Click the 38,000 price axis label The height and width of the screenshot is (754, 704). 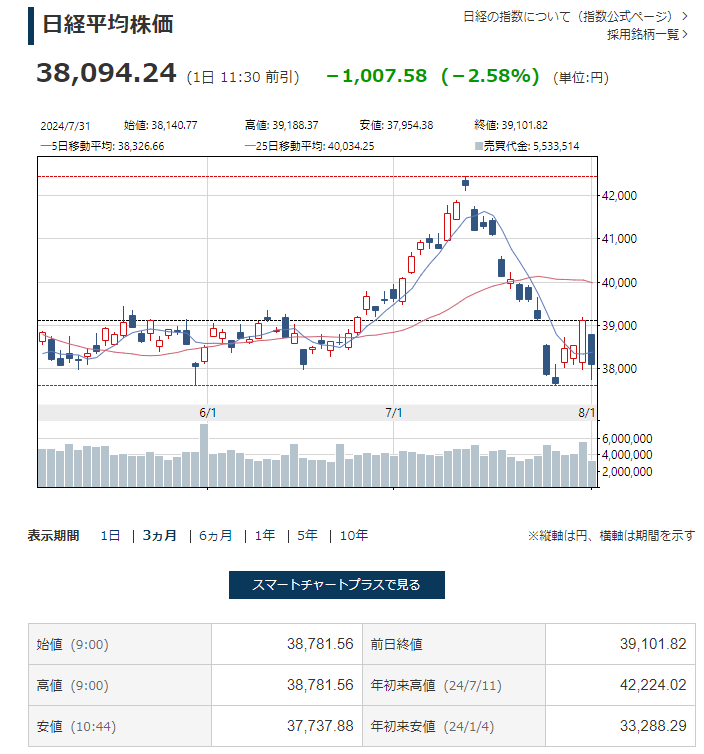click(x=619, y=369)
